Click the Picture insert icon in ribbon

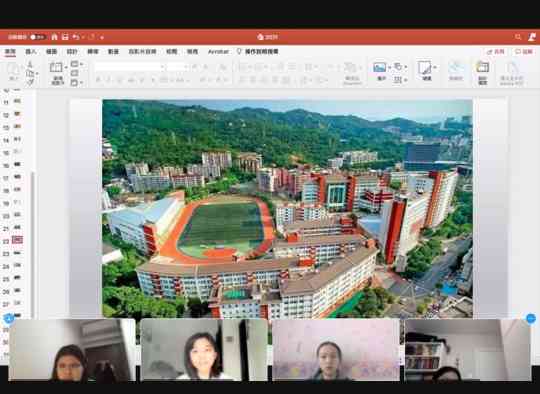(380, 68)
